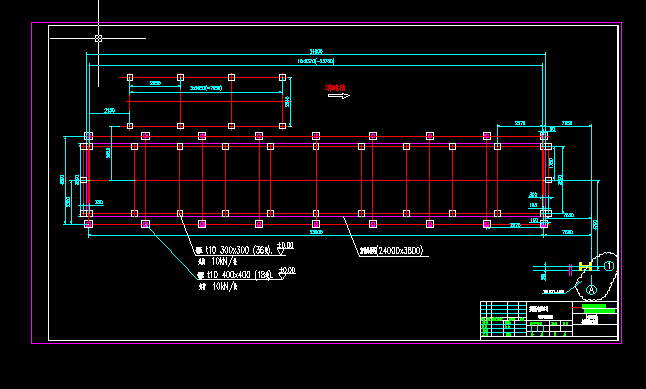Select the 10kN load note under the 400x400 label
646x389 pixels.
[218, 286]
